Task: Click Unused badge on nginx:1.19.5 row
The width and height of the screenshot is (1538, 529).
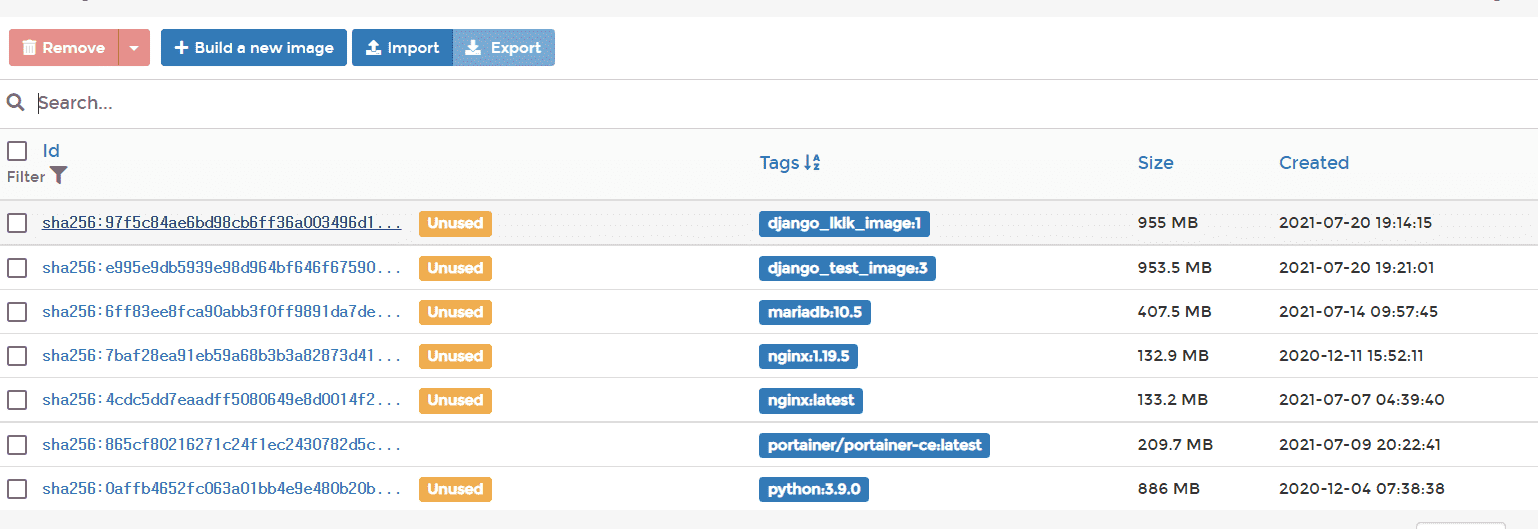Action: (455, 356)
